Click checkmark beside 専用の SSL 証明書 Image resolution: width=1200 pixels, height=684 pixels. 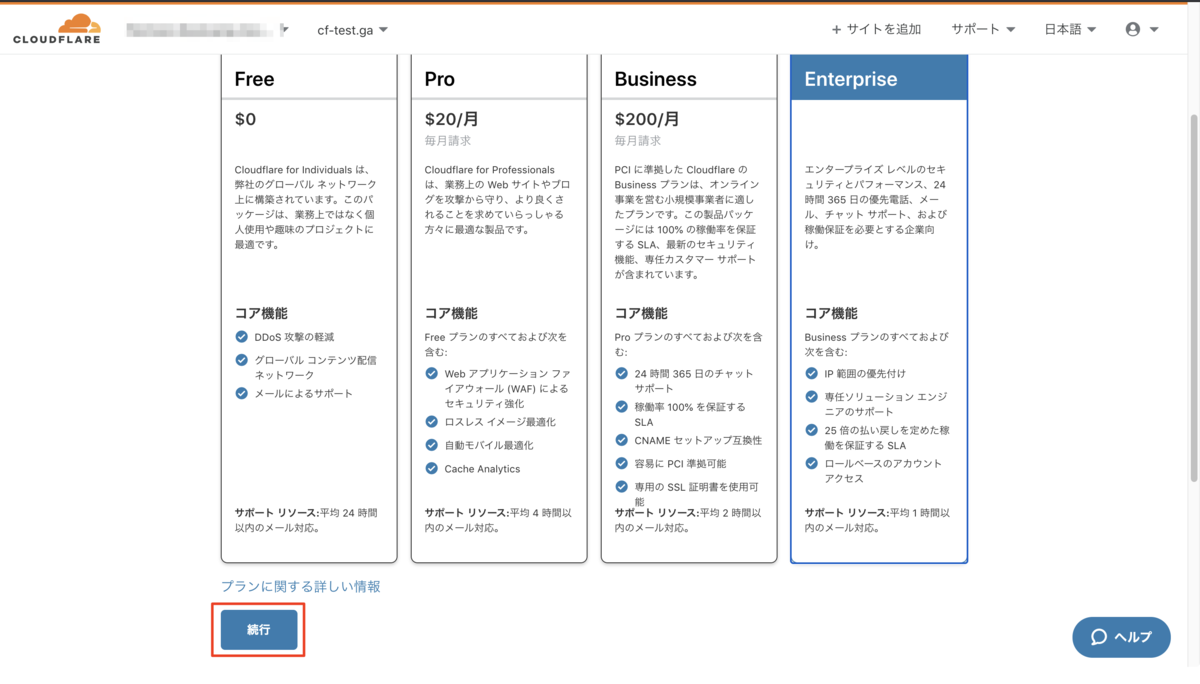621,487
